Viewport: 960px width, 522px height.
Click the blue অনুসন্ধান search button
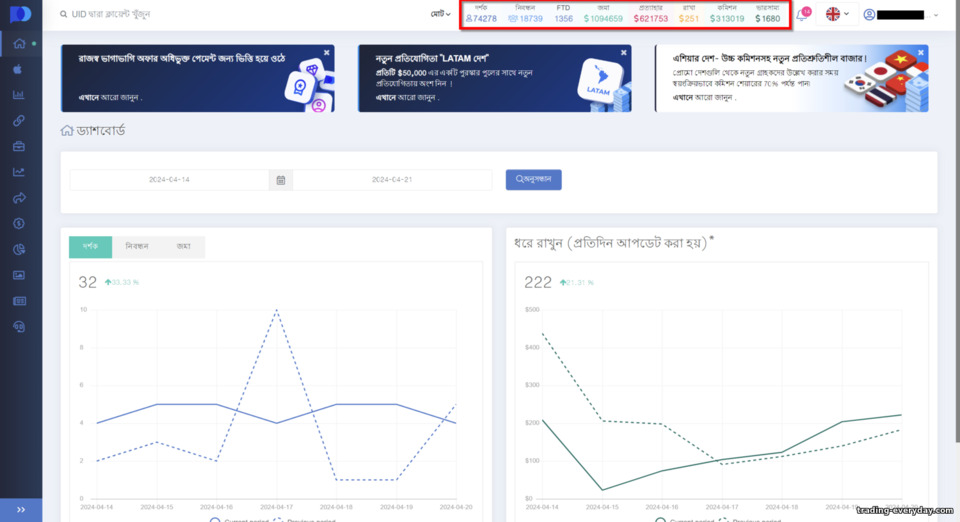[533, 179]
